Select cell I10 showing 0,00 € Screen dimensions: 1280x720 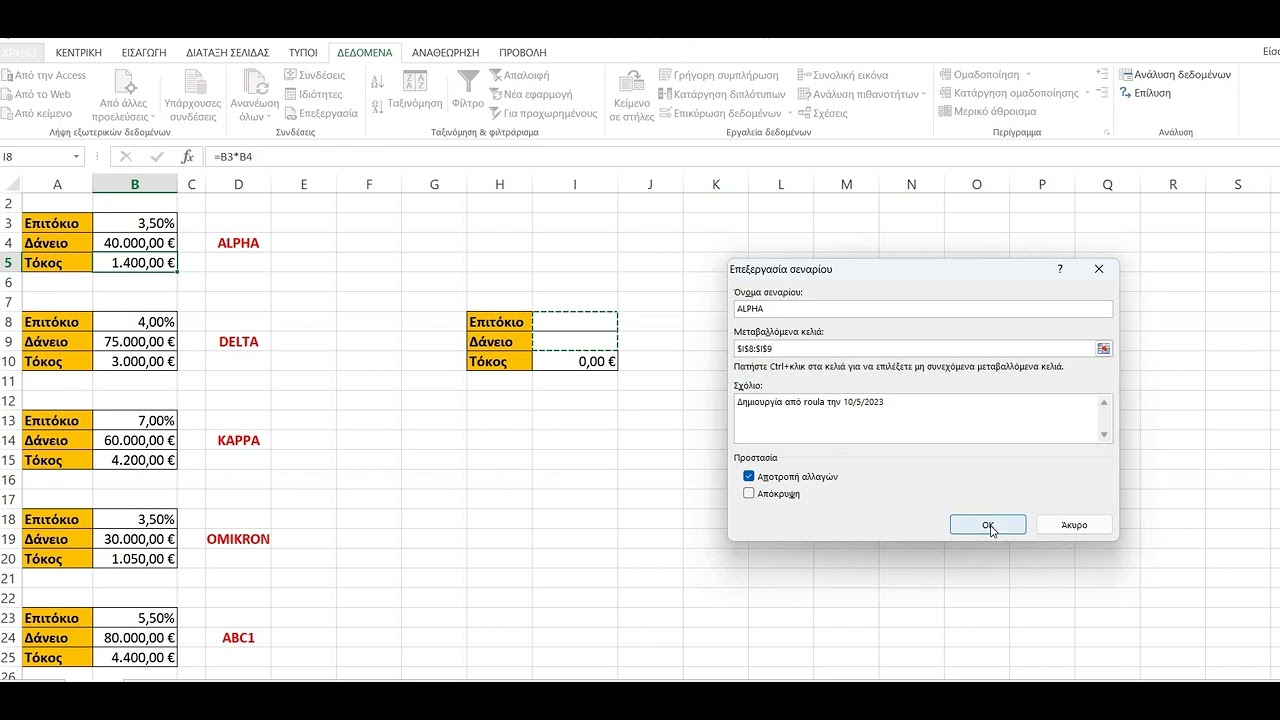575,361
